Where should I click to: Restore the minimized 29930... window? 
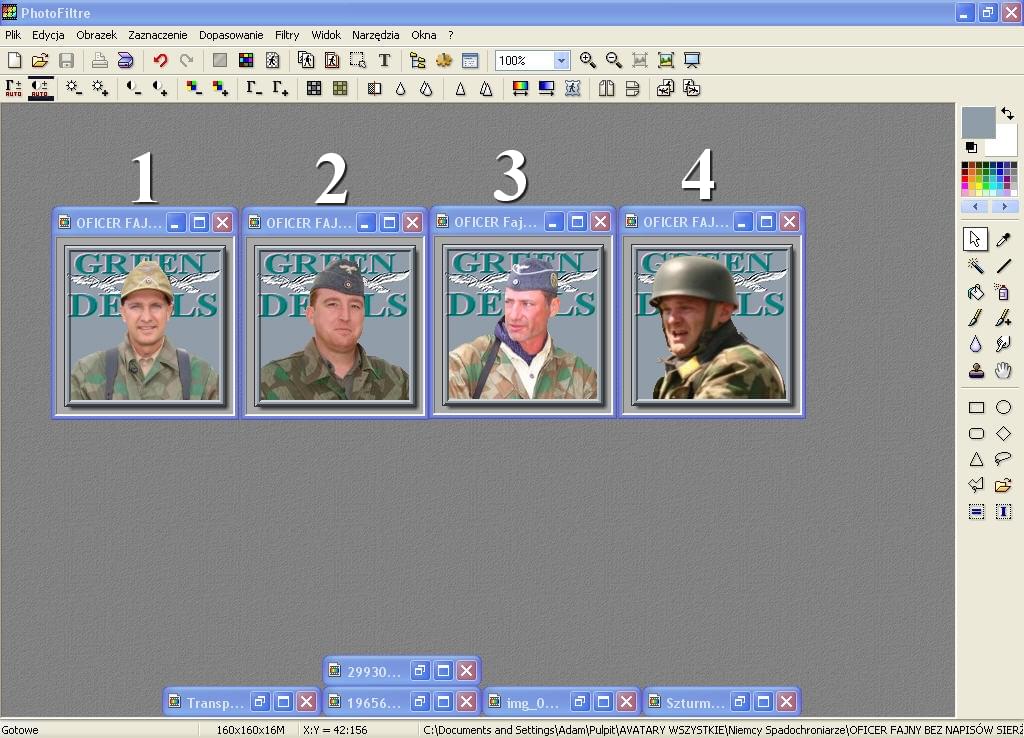(420, 671)
